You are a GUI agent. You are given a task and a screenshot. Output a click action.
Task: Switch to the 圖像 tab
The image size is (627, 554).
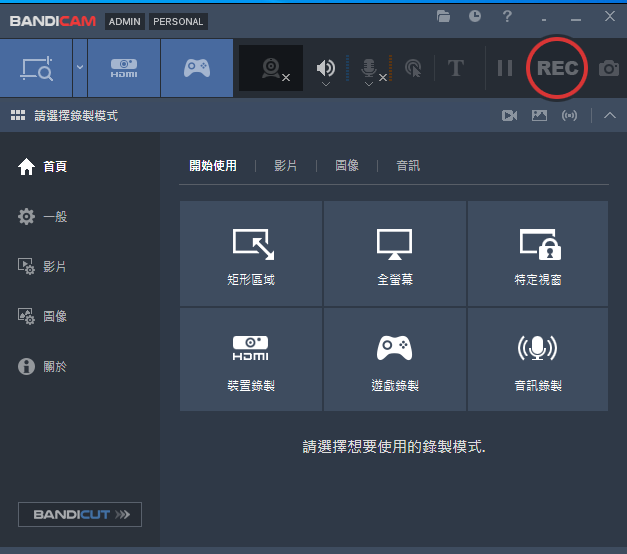347,166
